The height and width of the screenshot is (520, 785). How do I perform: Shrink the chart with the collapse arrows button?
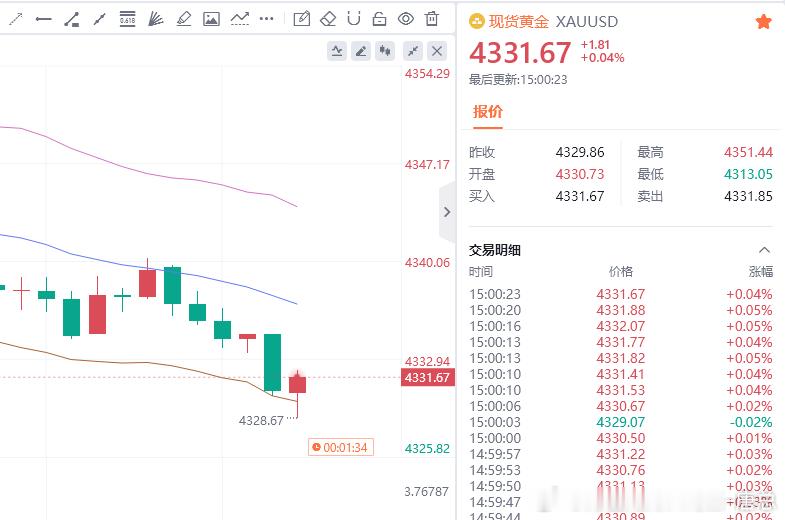click(413, 51)
